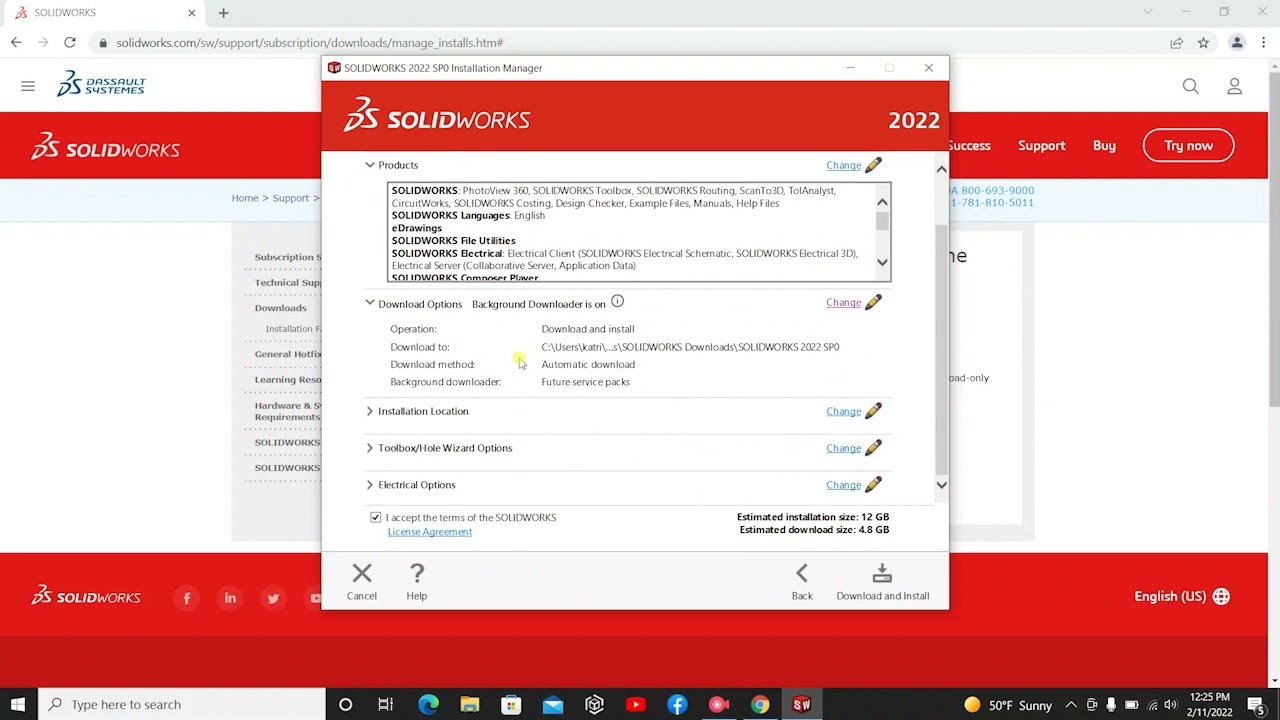Screen dimensions: 1280x720
Task: Change the Installation Location
Action: point(843,411)
